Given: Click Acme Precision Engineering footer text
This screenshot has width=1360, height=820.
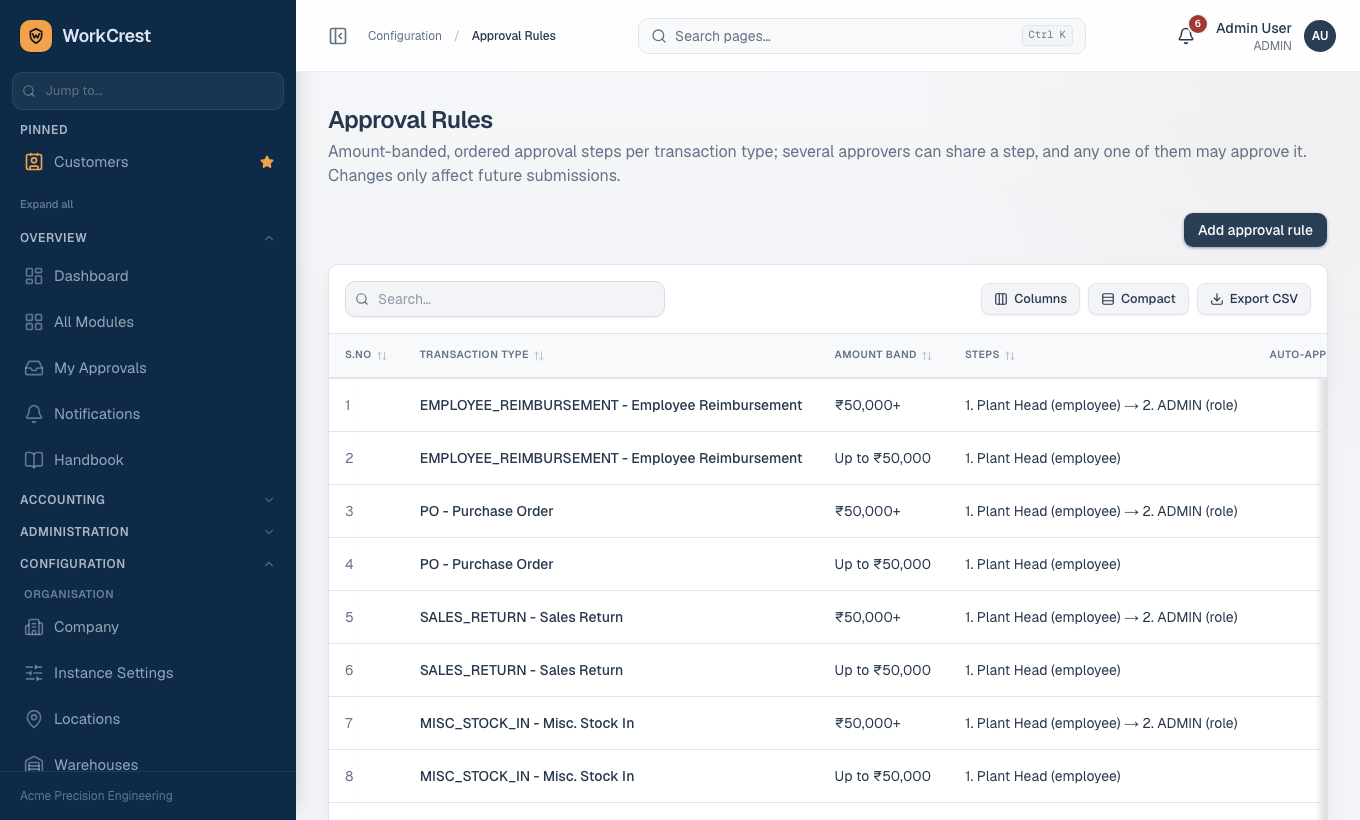Looking at the screenshot, I should (96, 796).
